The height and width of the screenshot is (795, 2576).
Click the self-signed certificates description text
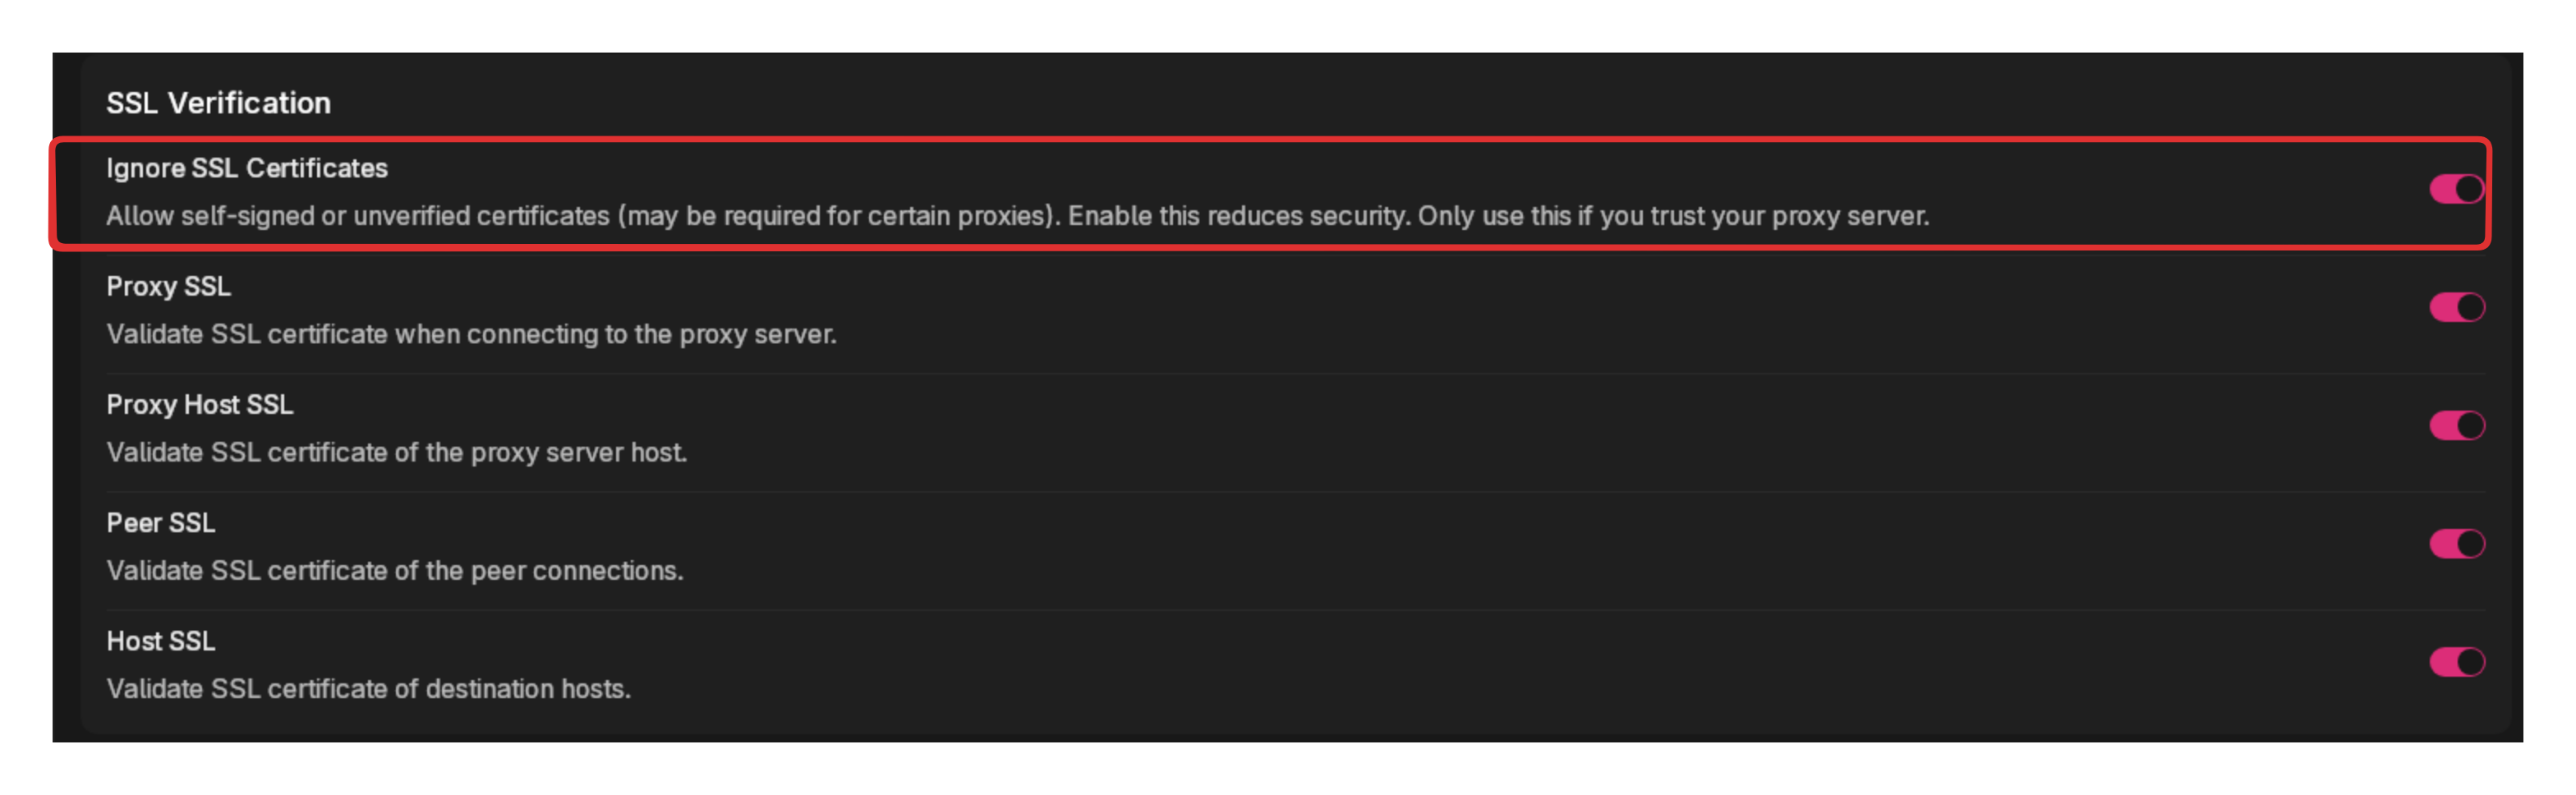pyautogui.click(x=1019, y=215)
